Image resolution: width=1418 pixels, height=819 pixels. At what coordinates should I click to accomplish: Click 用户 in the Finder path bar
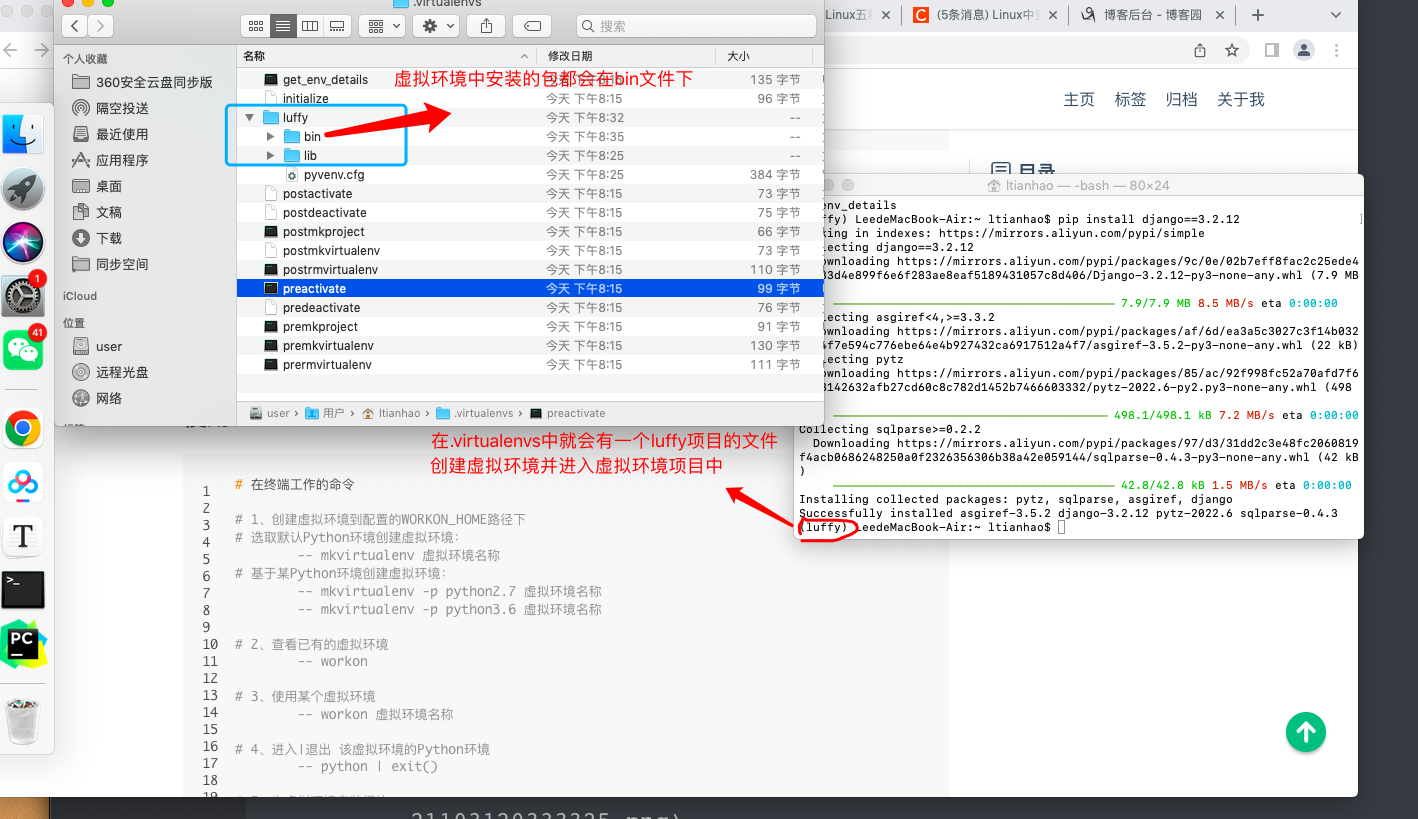(325, 413)
